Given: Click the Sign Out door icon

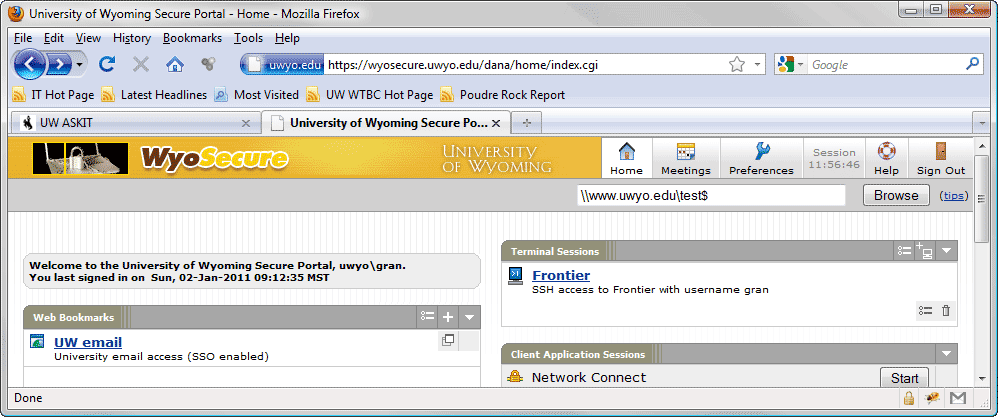Looking at the screenshot, I should [941, 152].
